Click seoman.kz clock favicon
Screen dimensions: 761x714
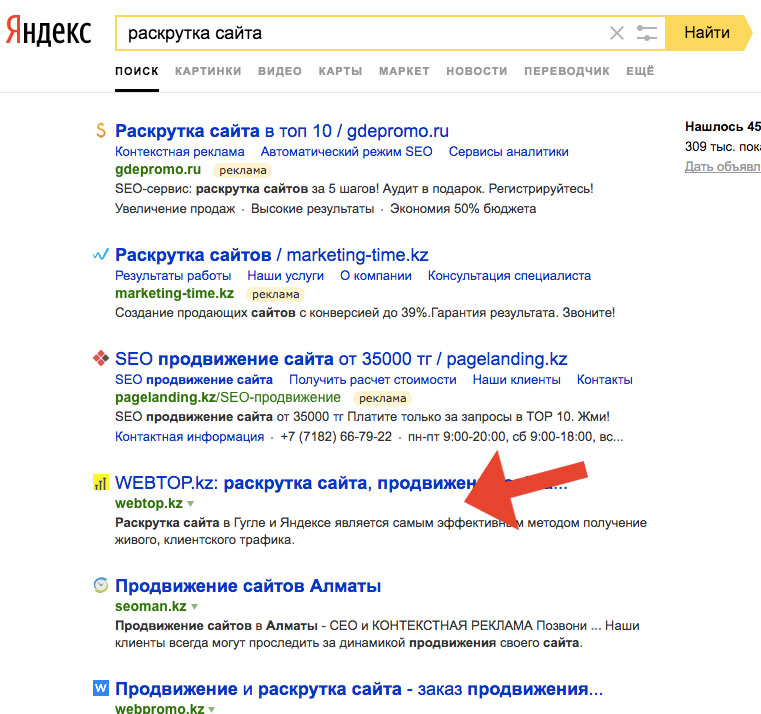(101, 585)
